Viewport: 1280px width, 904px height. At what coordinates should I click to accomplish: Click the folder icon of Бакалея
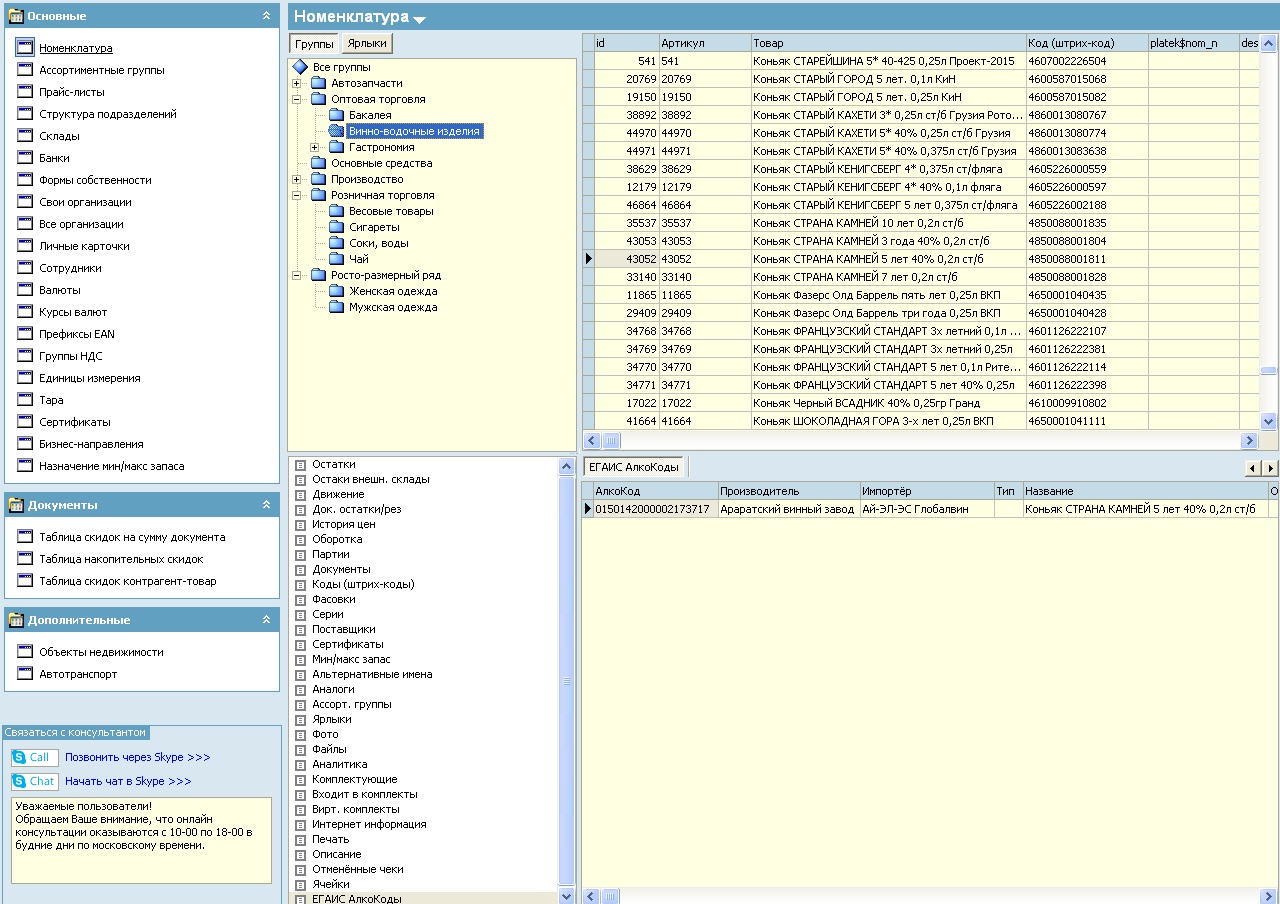337,115
